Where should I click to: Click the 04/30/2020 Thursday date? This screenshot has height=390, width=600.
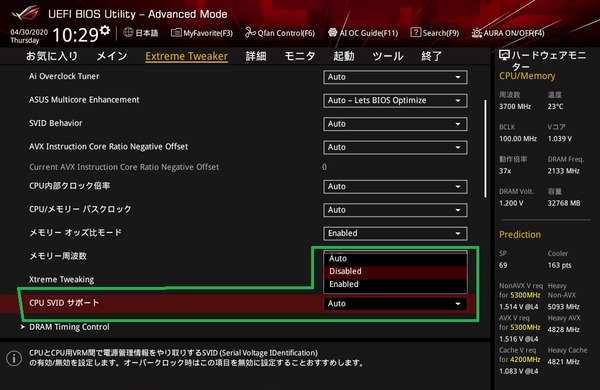[29, 36]
